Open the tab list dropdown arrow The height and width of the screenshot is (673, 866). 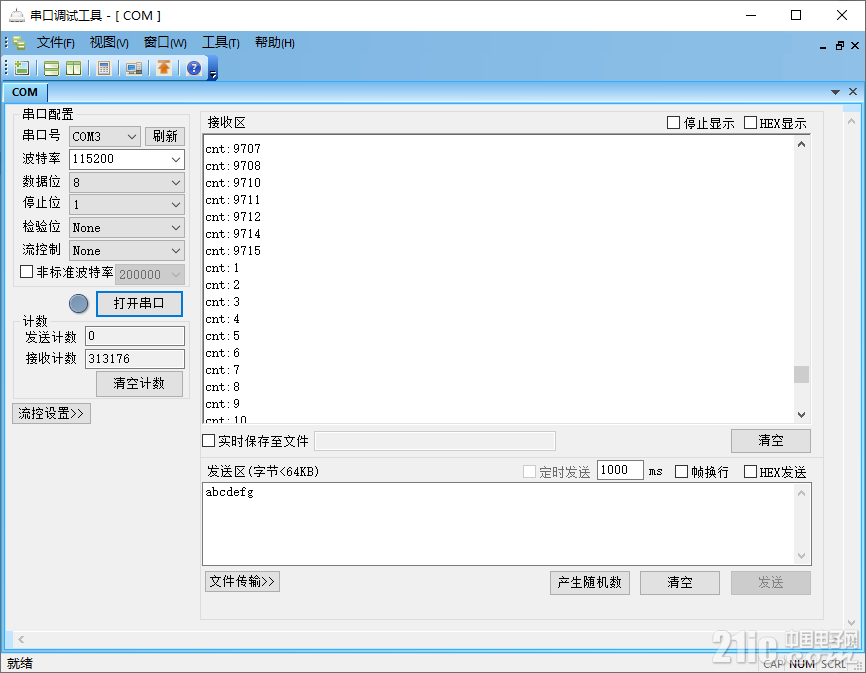835,92
